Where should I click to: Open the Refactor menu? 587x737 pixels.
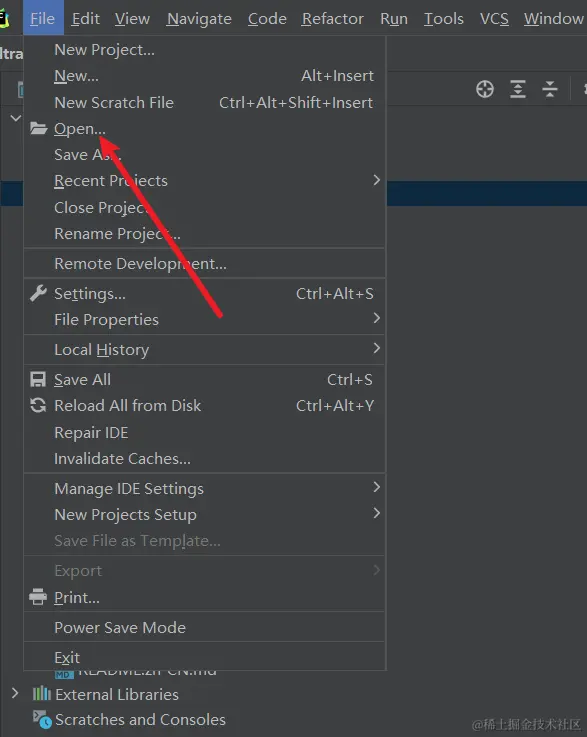click(x=332, y=18)
